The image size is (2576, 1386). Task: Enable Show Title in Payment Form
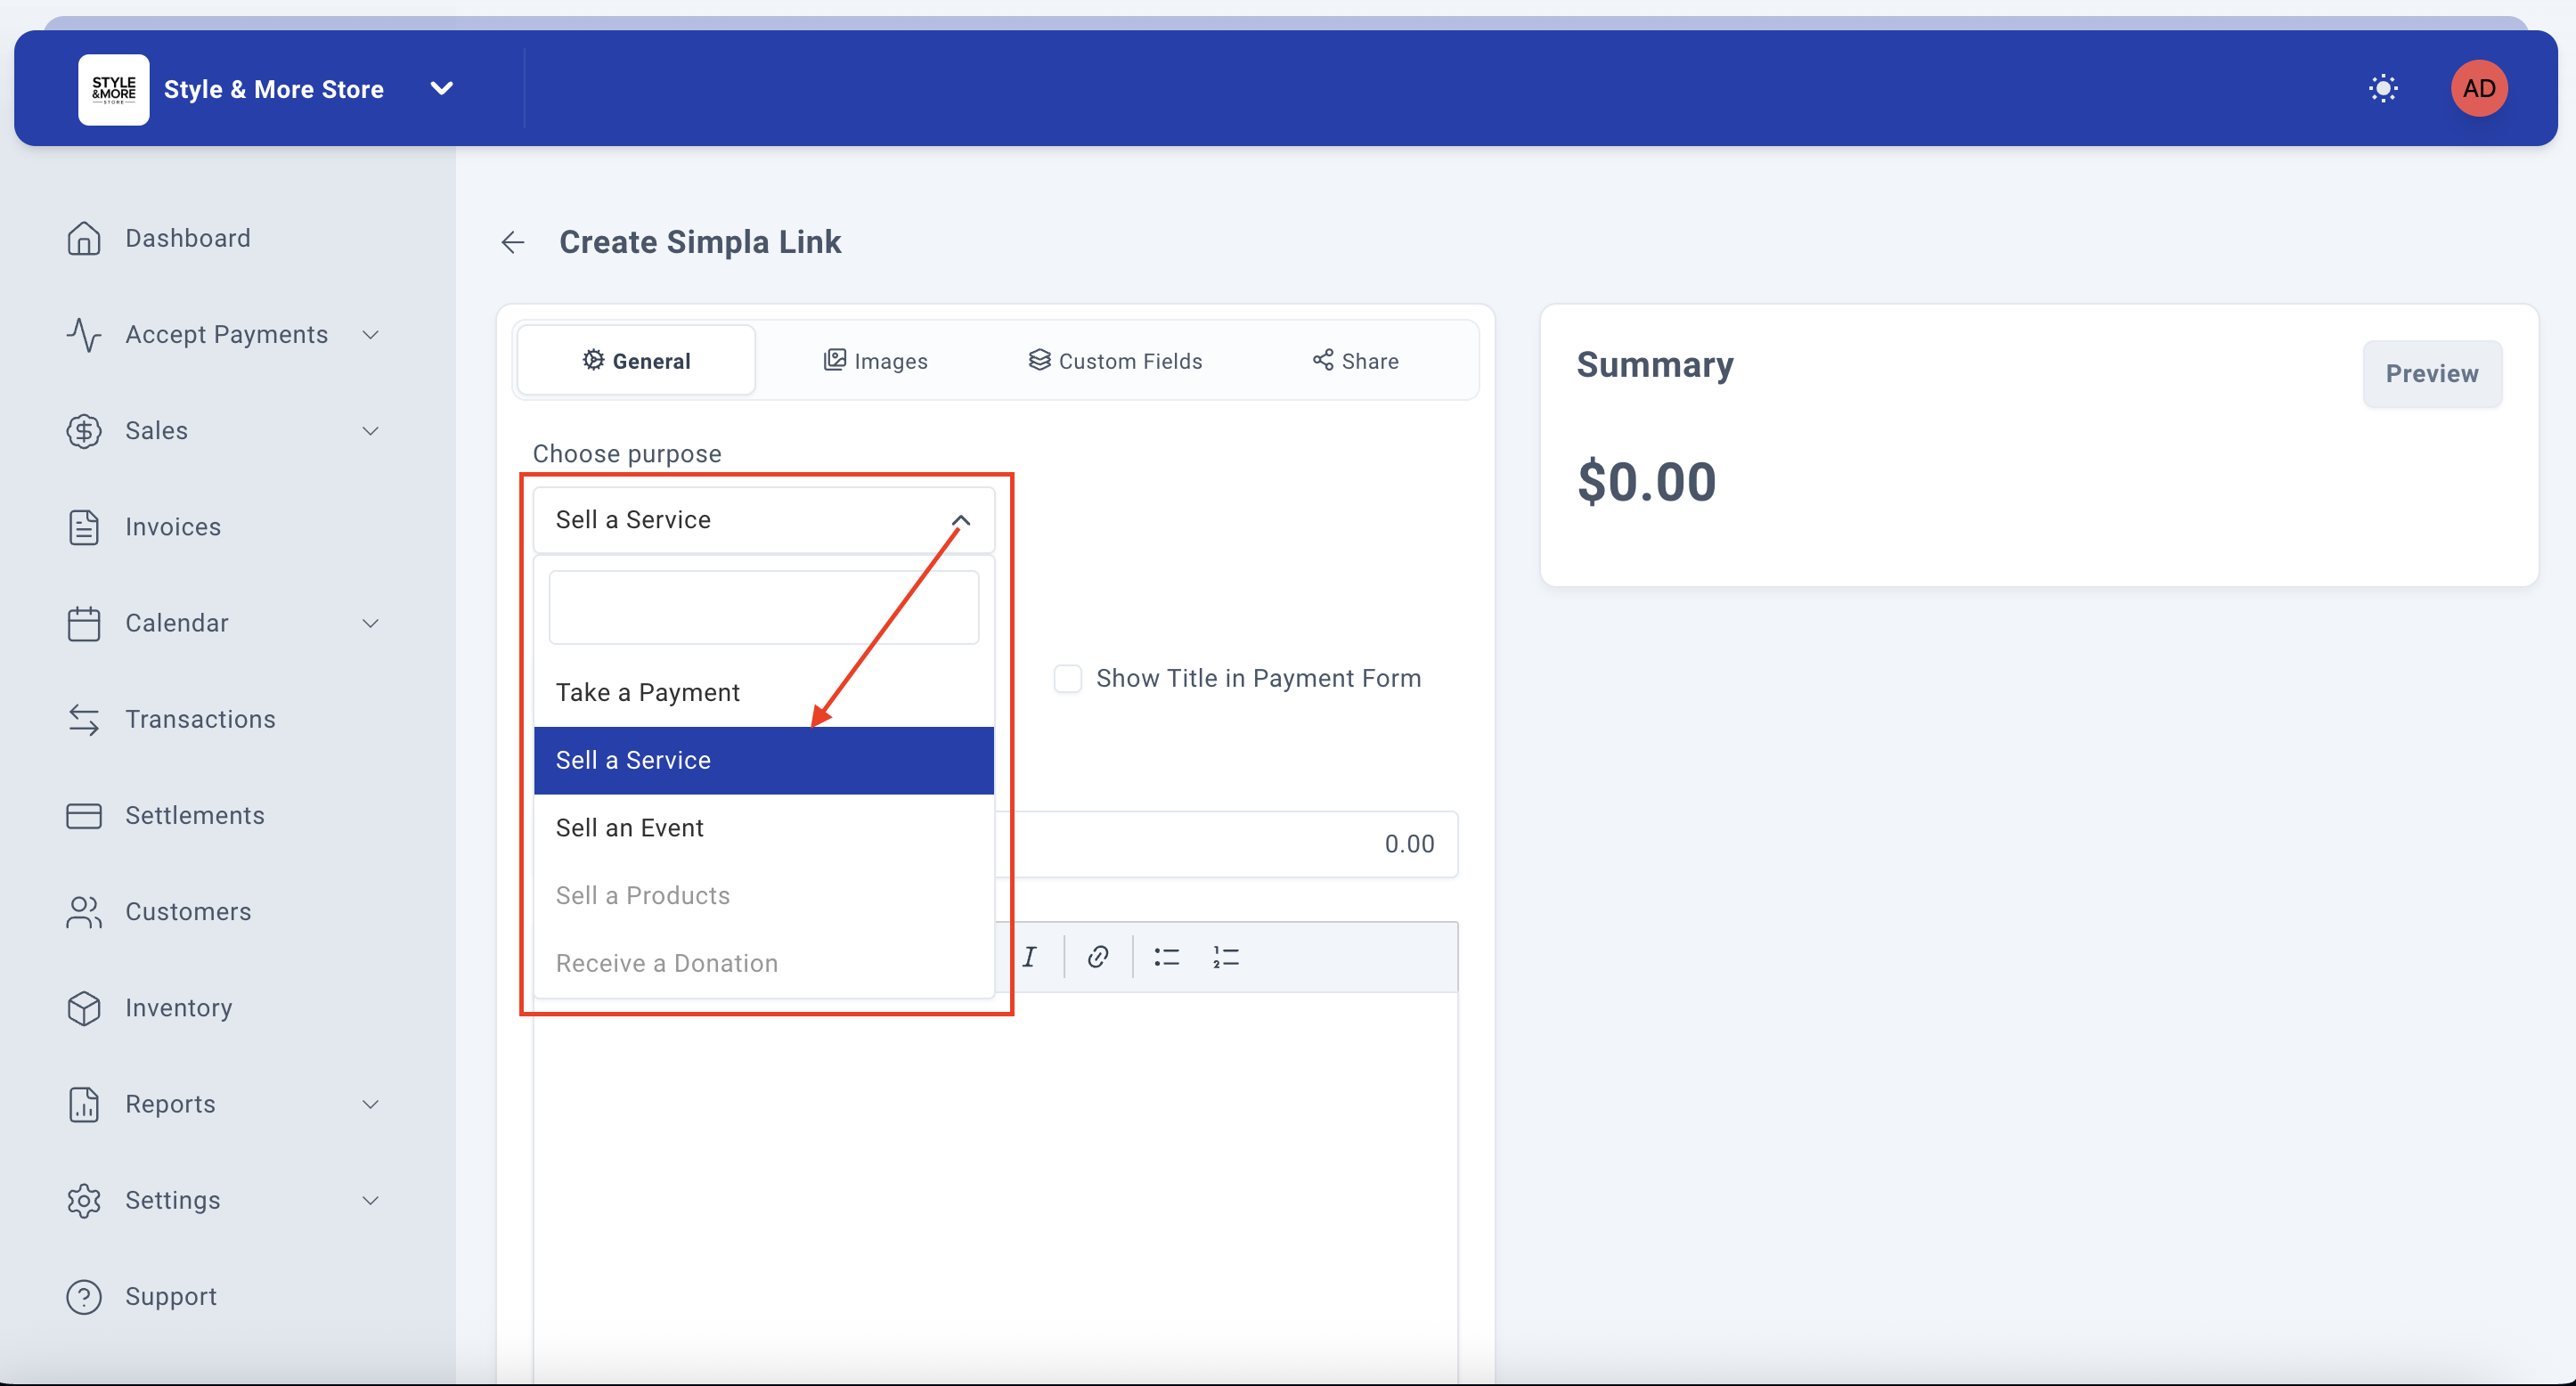(1068, 679)
